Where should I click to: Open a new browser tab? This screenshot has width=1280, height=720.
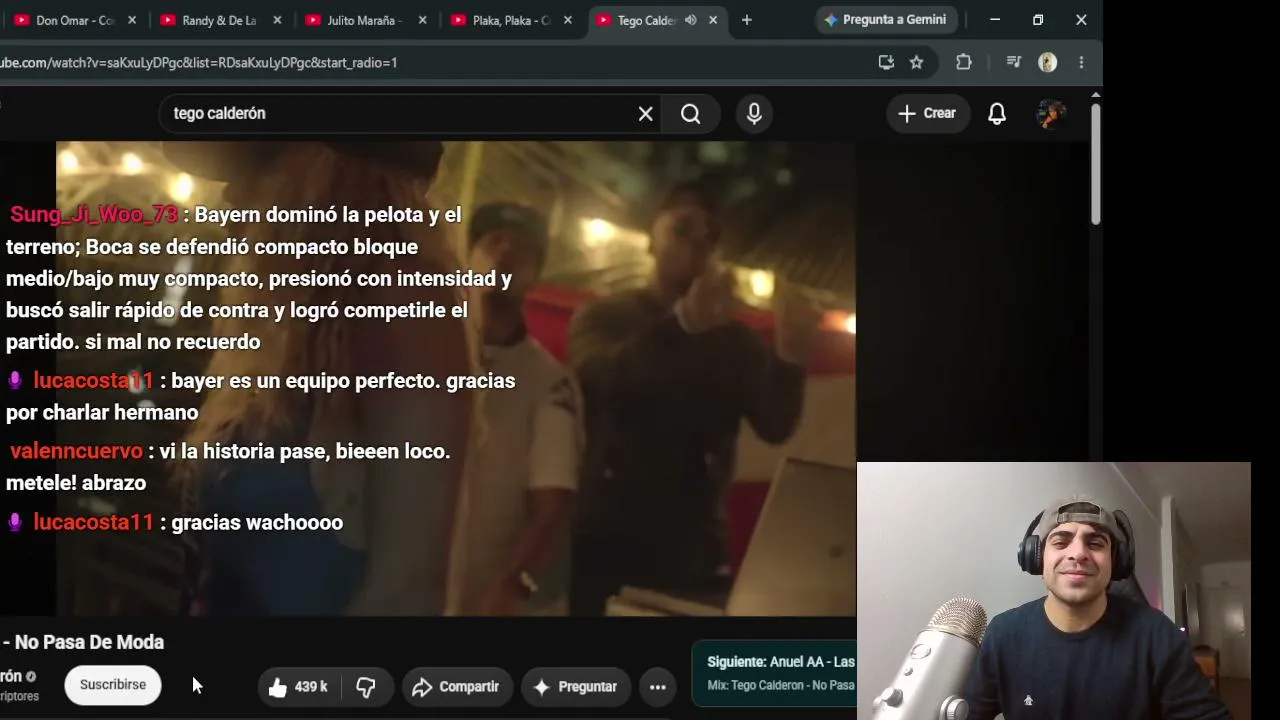pos(747,20)
